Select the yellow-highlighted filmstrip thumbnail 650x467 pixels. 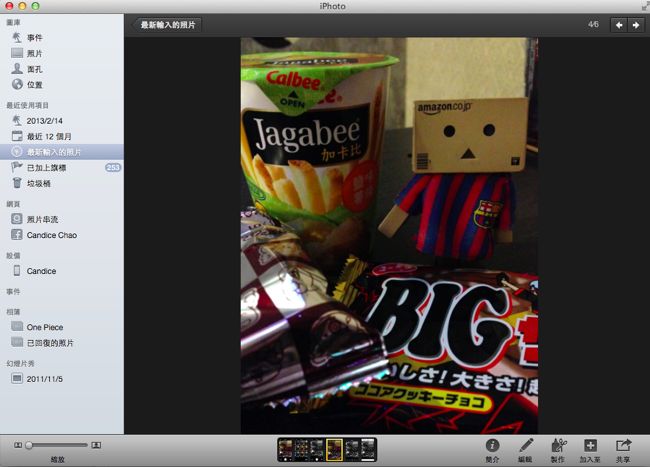335,450
